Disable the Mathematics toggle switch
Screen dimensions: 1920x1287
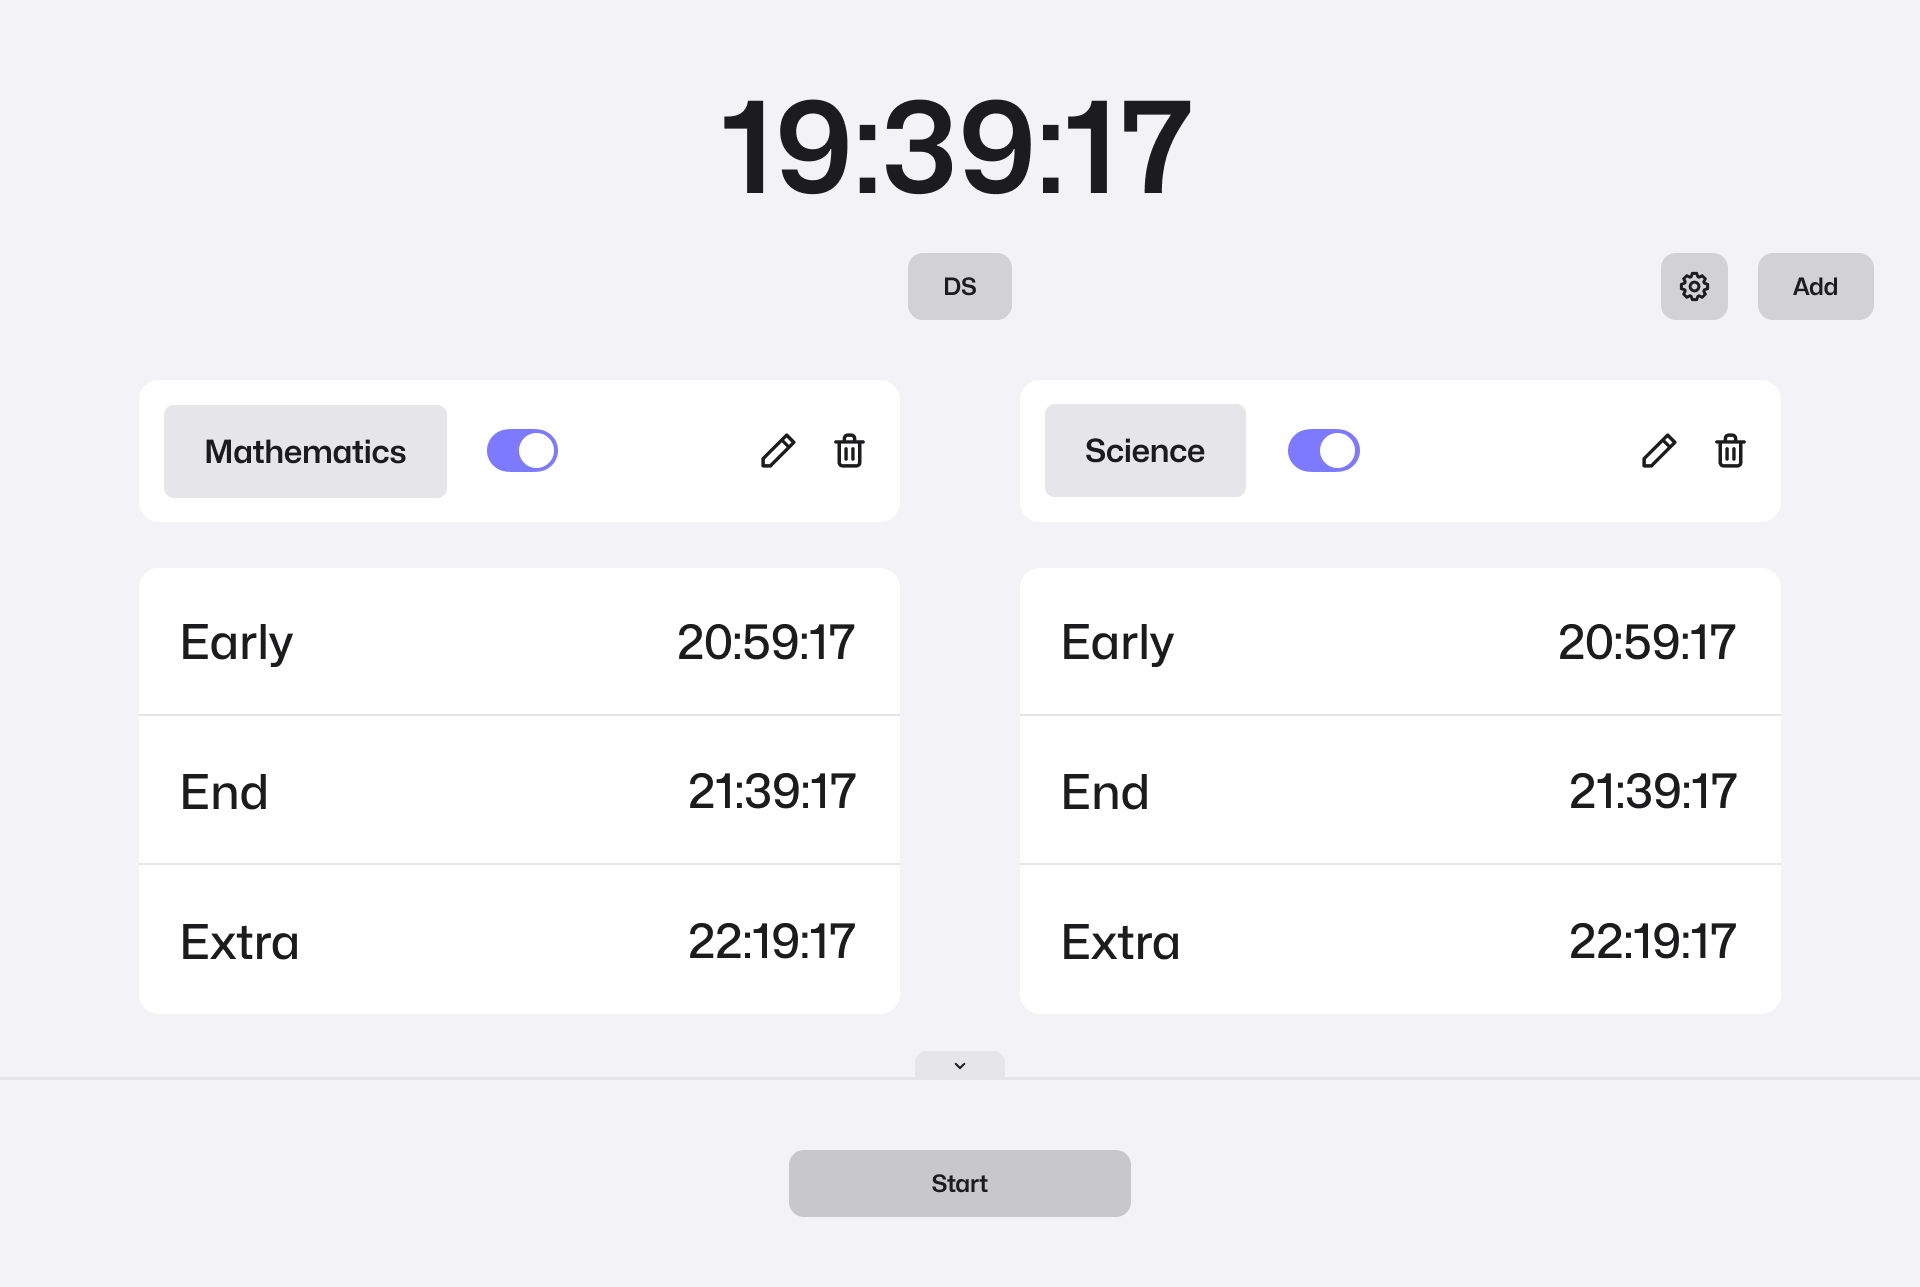coord(521,450)
